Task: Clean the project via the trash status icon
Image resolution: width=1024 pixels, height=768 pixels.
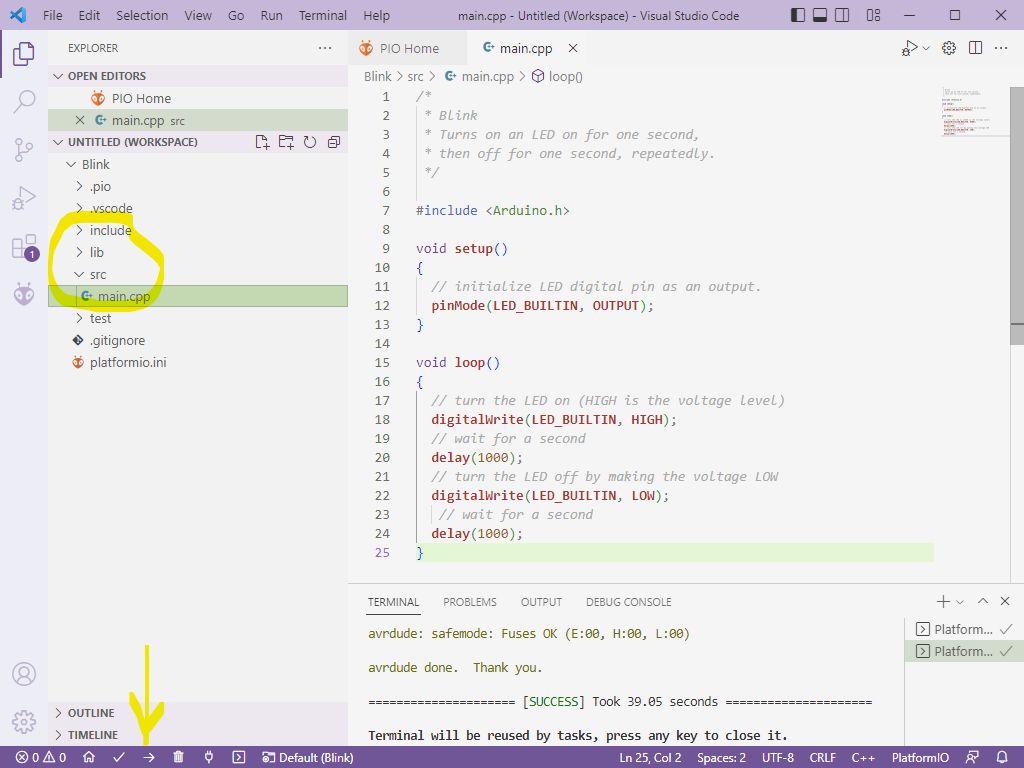Action: pyautogui.click(x=178, y=757)
